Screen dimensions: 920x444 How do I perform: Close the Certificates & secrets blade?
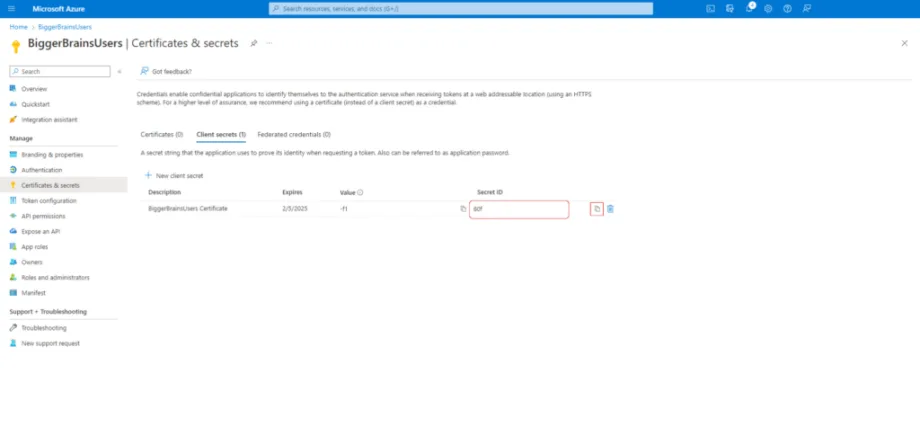pyautogui.click(x=904, y=43)
